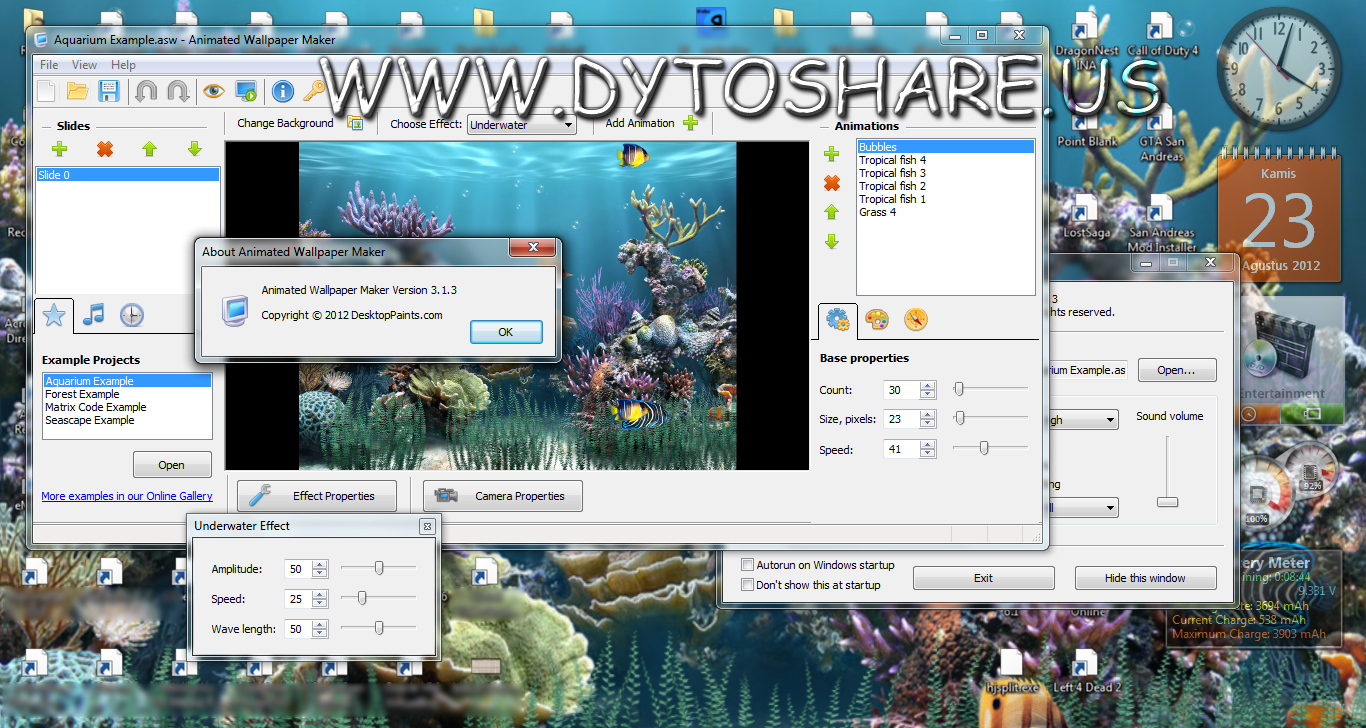Click the Open folder toolbar icon

point(77,92)
